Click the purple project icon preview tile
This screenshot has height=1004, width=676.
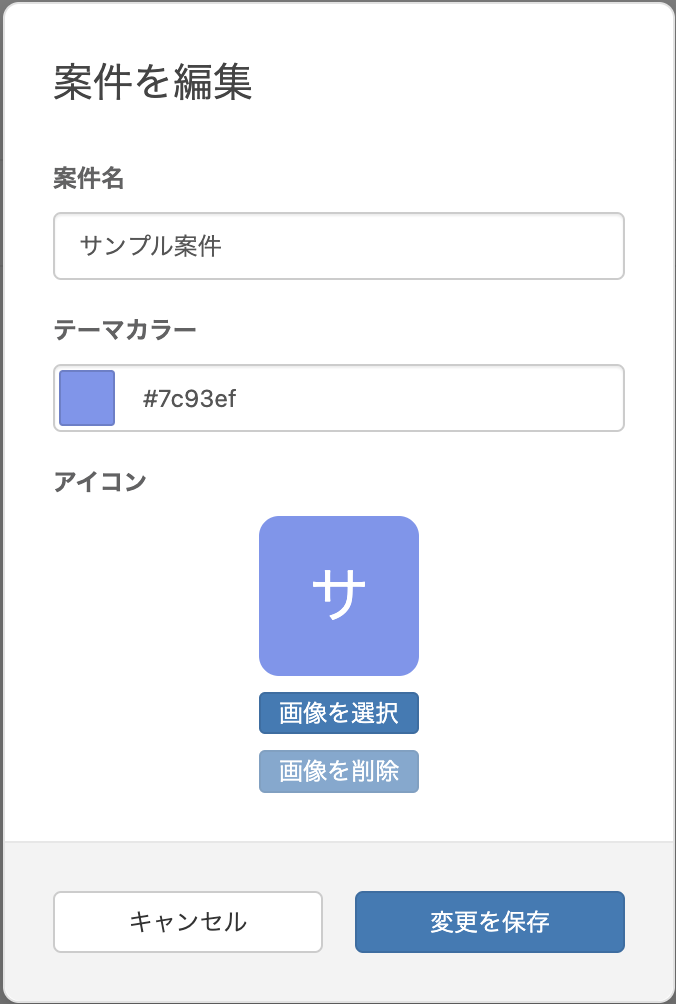point(339,595)
